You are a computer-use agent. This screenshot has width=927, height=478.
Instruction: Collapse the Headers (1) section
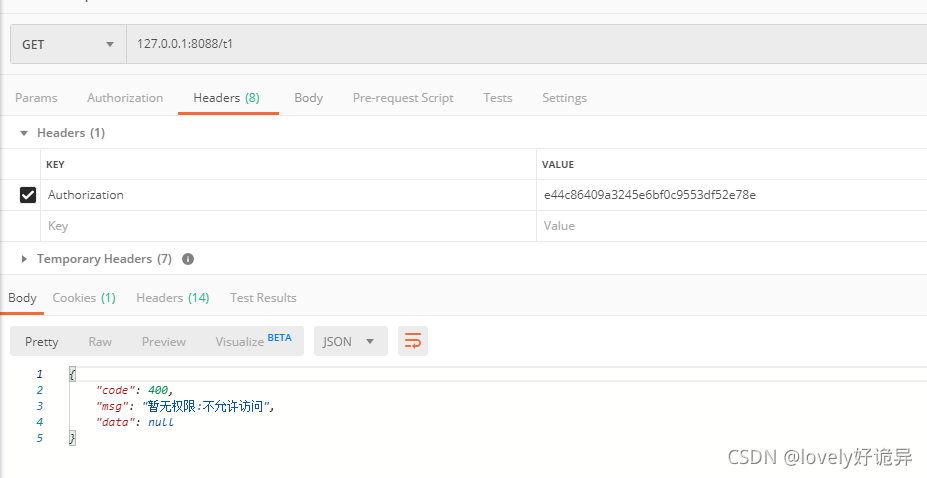24,133
